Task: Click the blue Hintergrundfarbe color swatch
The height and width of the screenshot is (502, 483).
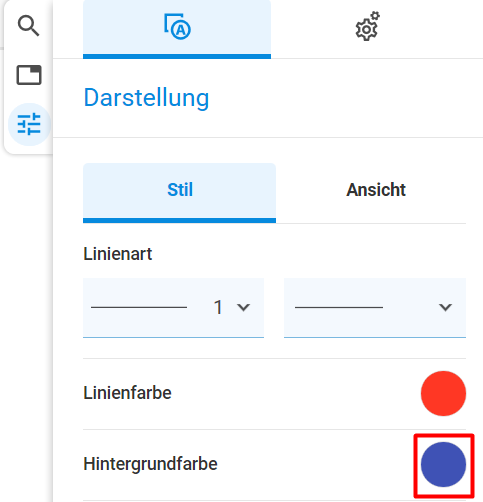Action: [443, 464]
